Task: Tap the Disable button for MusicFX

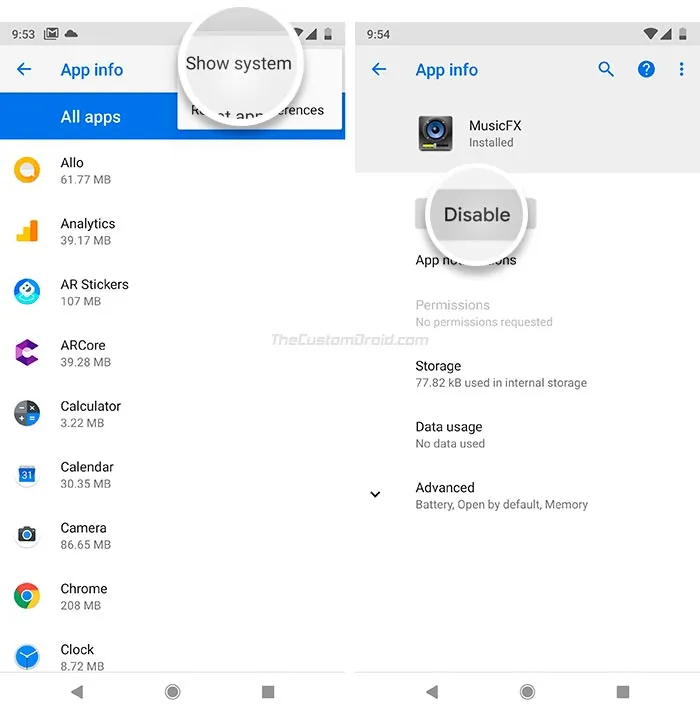Action: pos(476,214)
